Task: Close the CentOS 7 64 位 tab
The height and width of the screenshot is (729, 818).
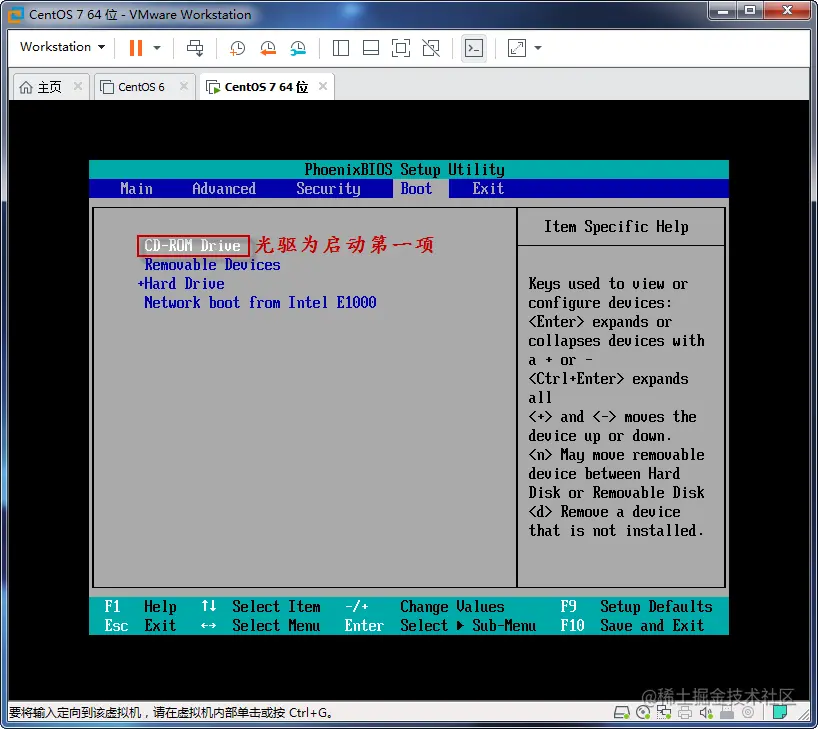Action: coord(323,86)
